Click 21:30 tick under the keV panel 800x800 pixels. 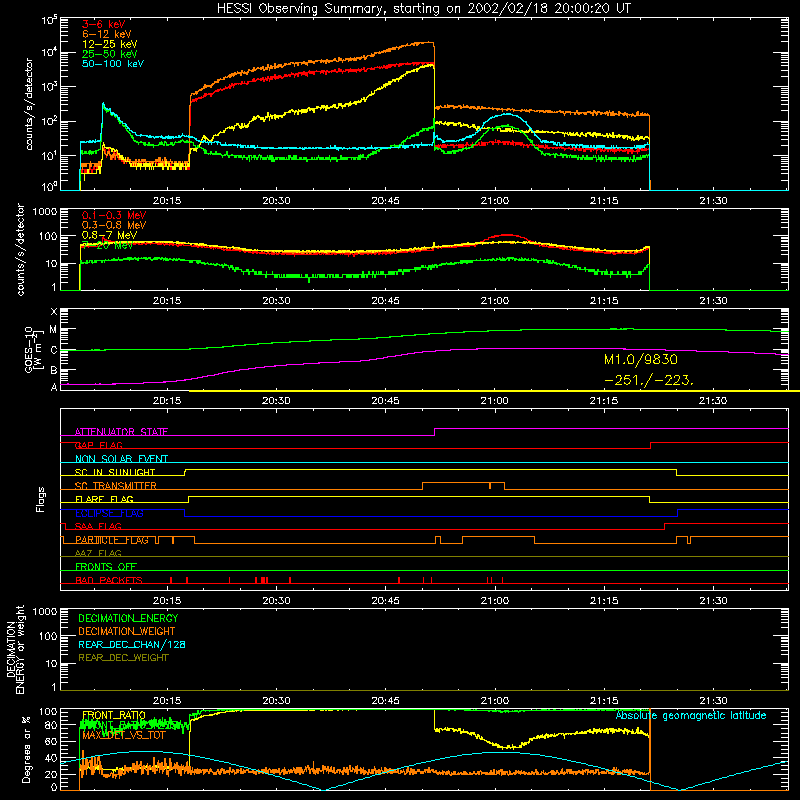point(713,201)
